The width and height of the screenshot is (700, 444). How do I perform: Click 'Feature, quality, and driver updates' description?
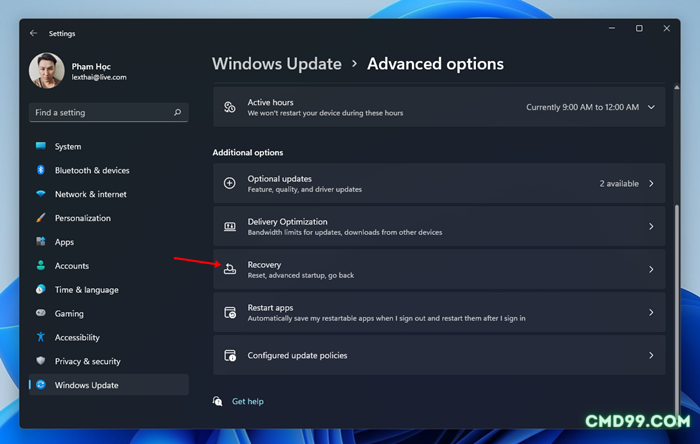point(304,189)
